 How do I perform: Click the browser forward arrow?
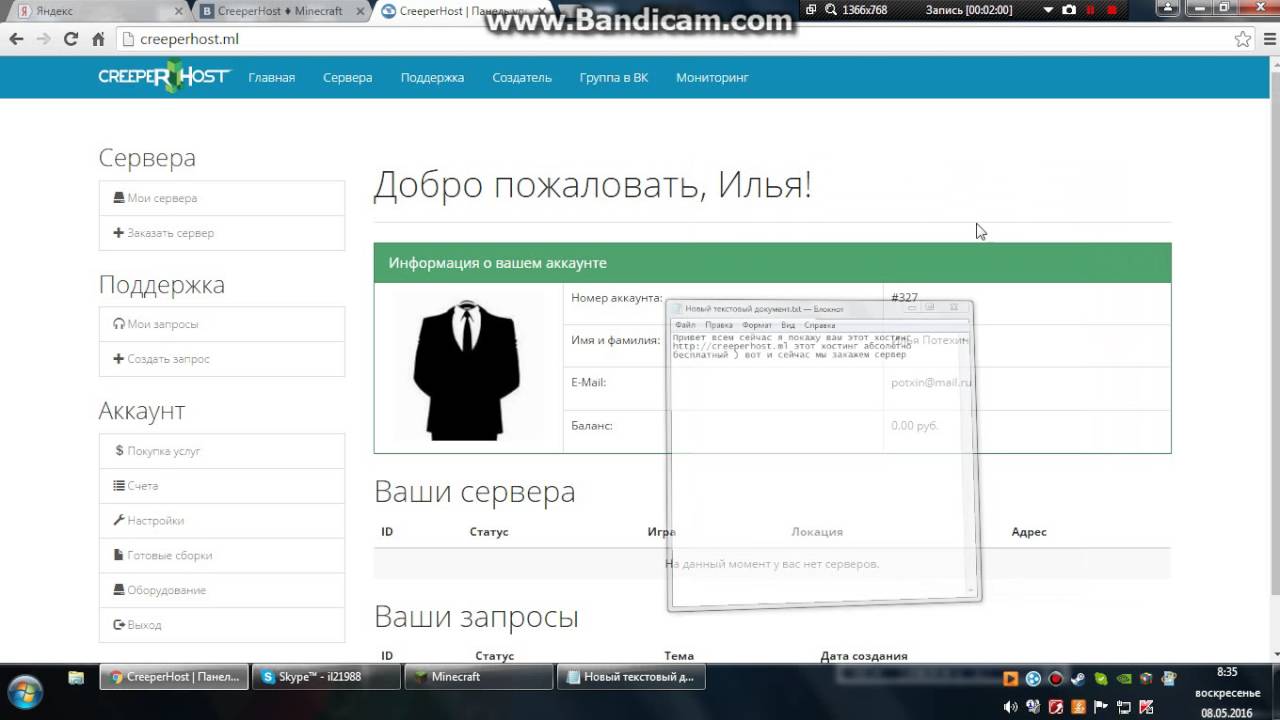[43, 39]
